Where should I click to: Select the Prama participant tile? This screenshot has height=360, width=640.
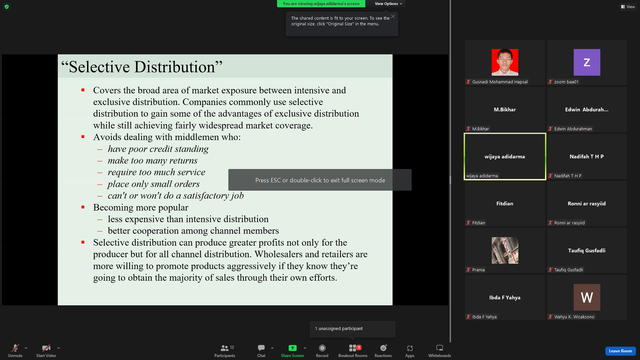click(505, 251)
